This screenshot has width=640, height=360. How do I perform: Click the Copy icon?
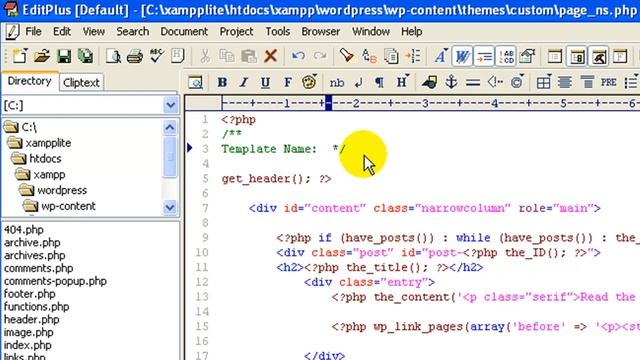tap(227, 56)
